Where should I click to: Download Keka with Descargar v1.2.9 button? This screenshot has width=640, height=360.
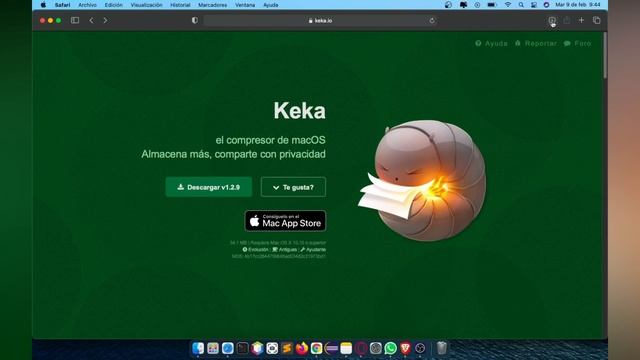point(209,187)
